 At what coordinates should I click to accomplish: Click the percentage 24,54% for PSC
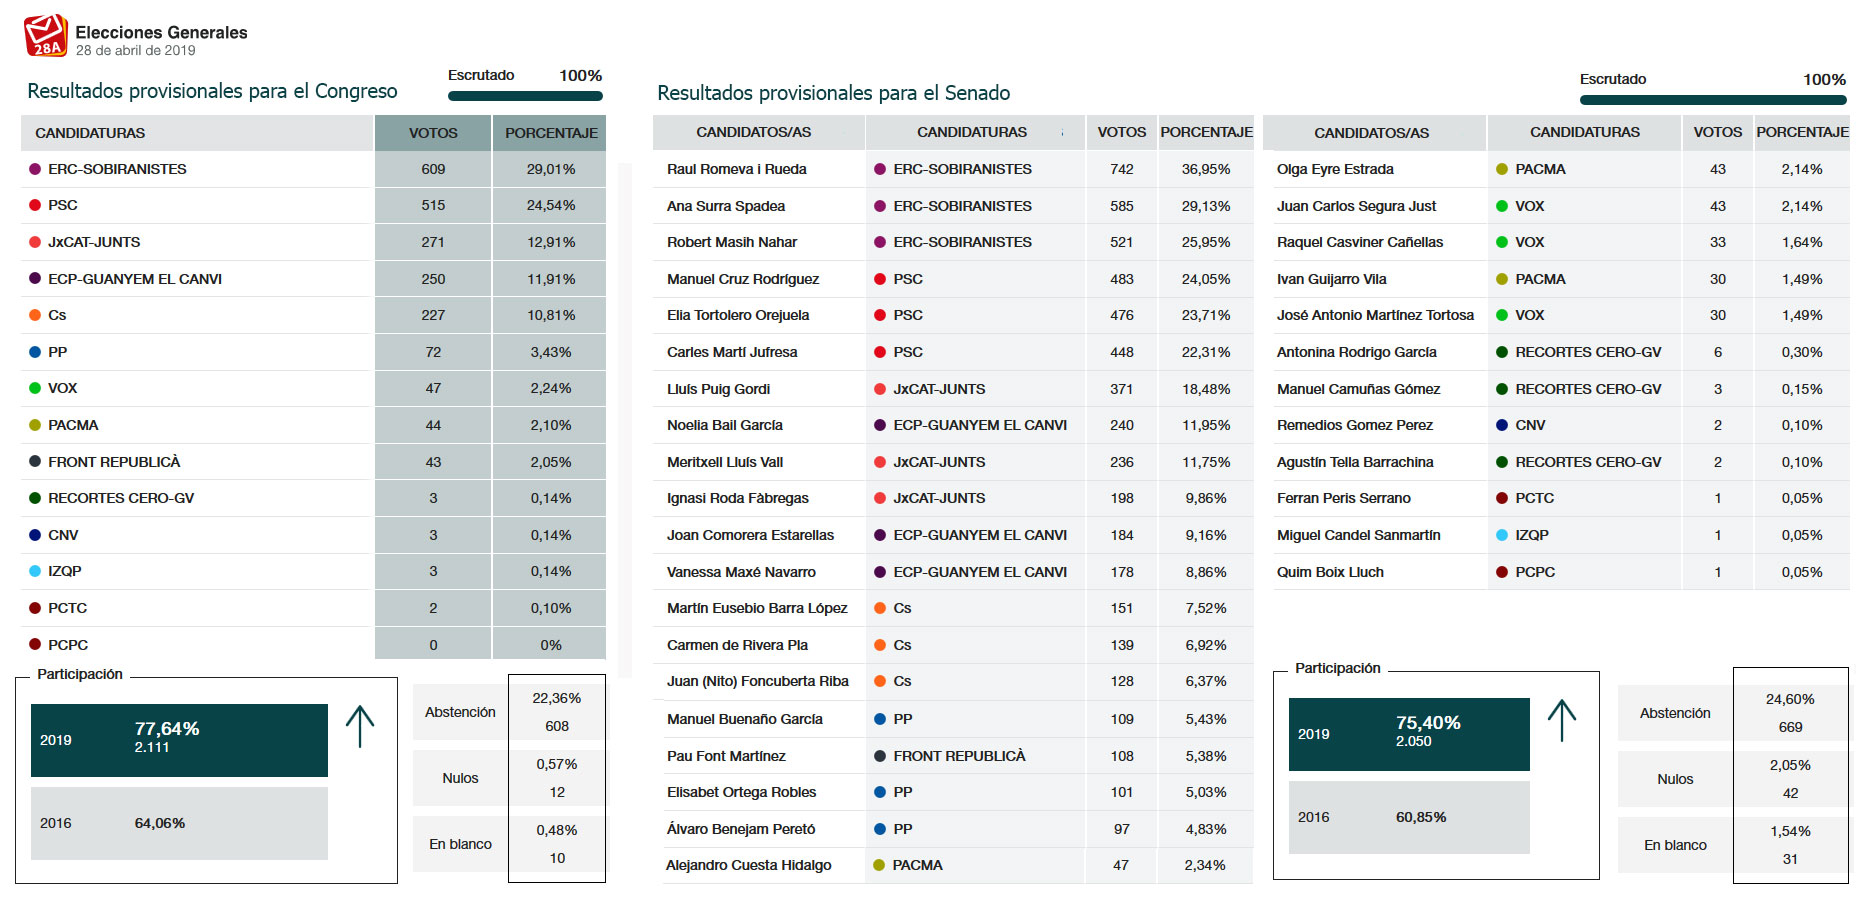(551, 205)
